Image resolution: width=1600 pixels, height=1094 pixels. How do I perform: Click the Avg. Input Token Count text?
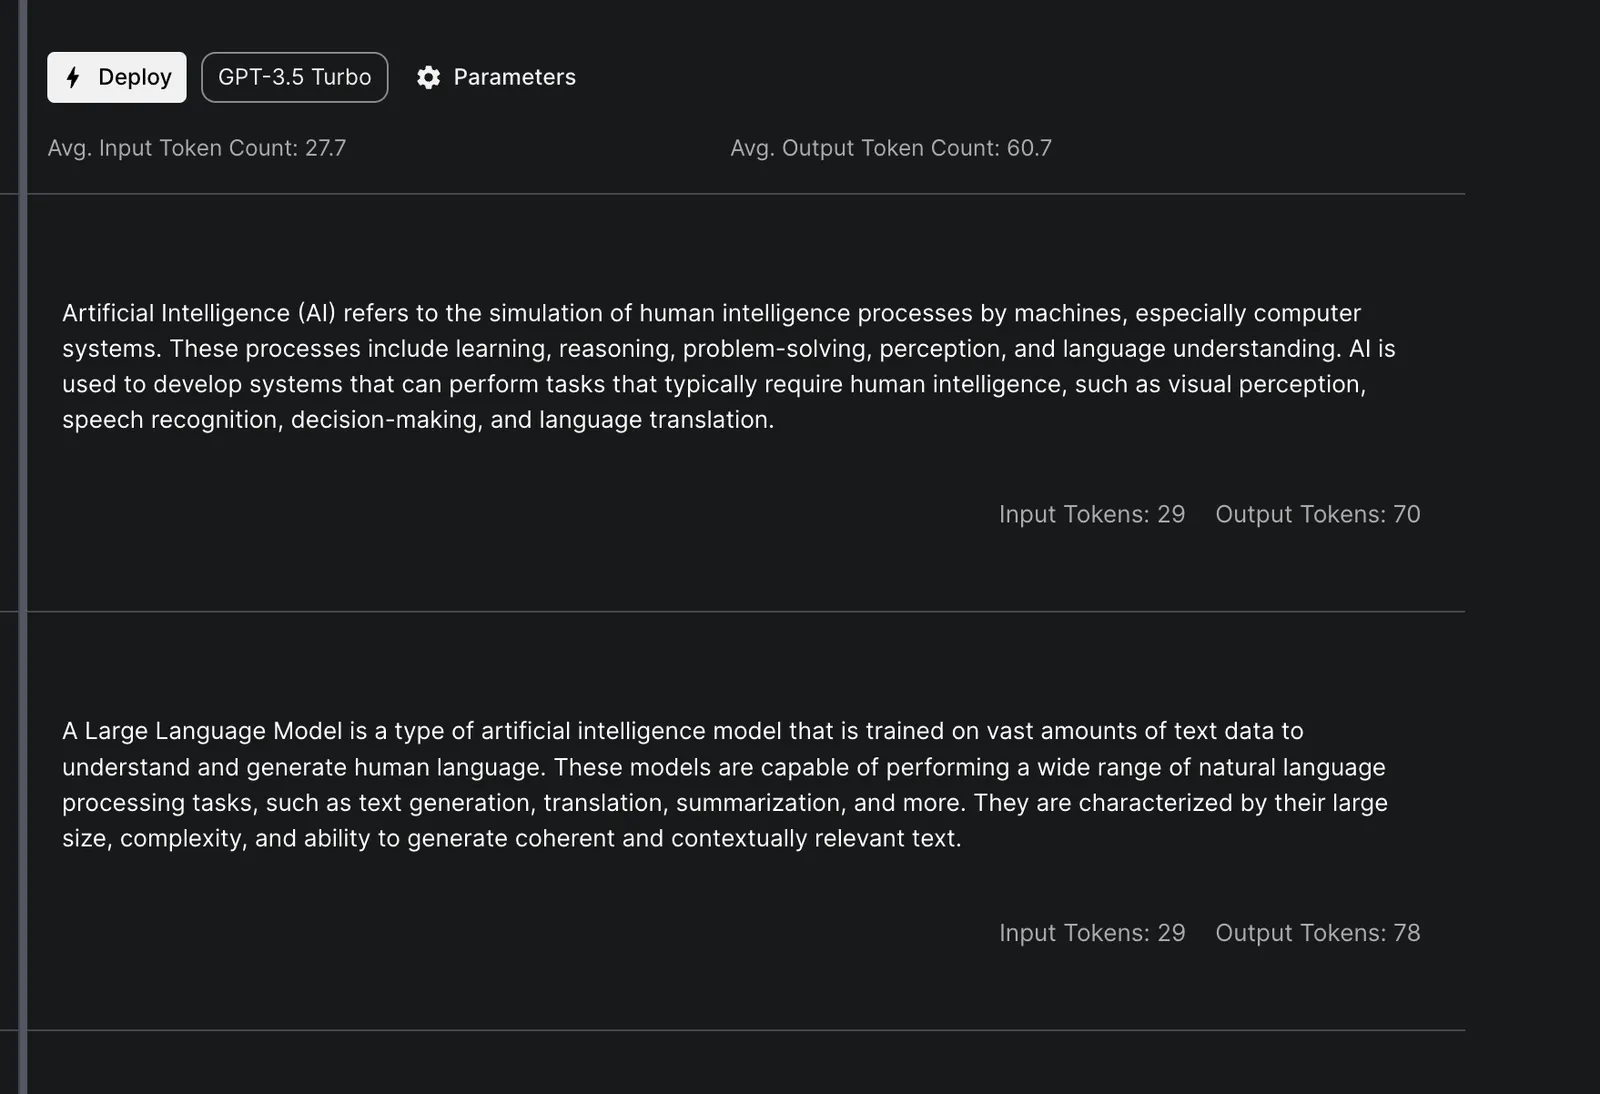click(x=197, y=148)
